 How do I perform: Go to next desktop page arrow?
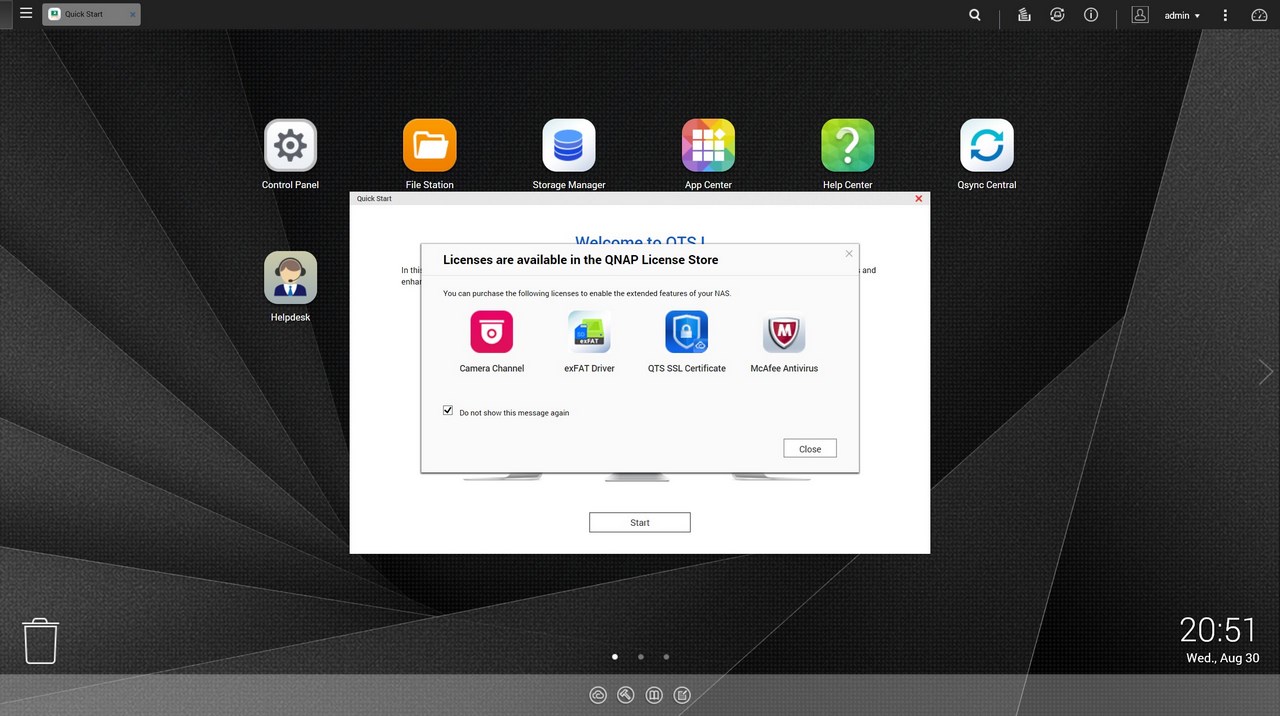point(1266,372)
